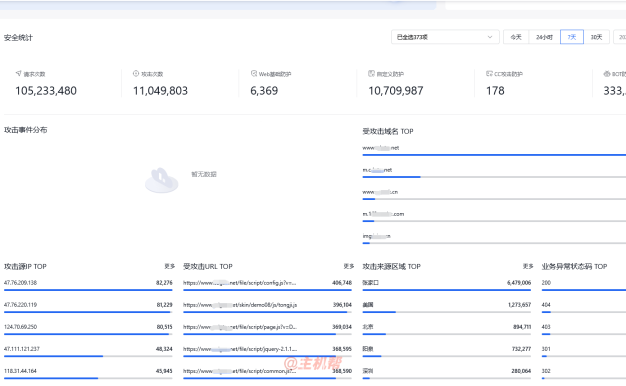Click the cloud no-data placeholder icon
626x386 pixels.
point(161,180)
